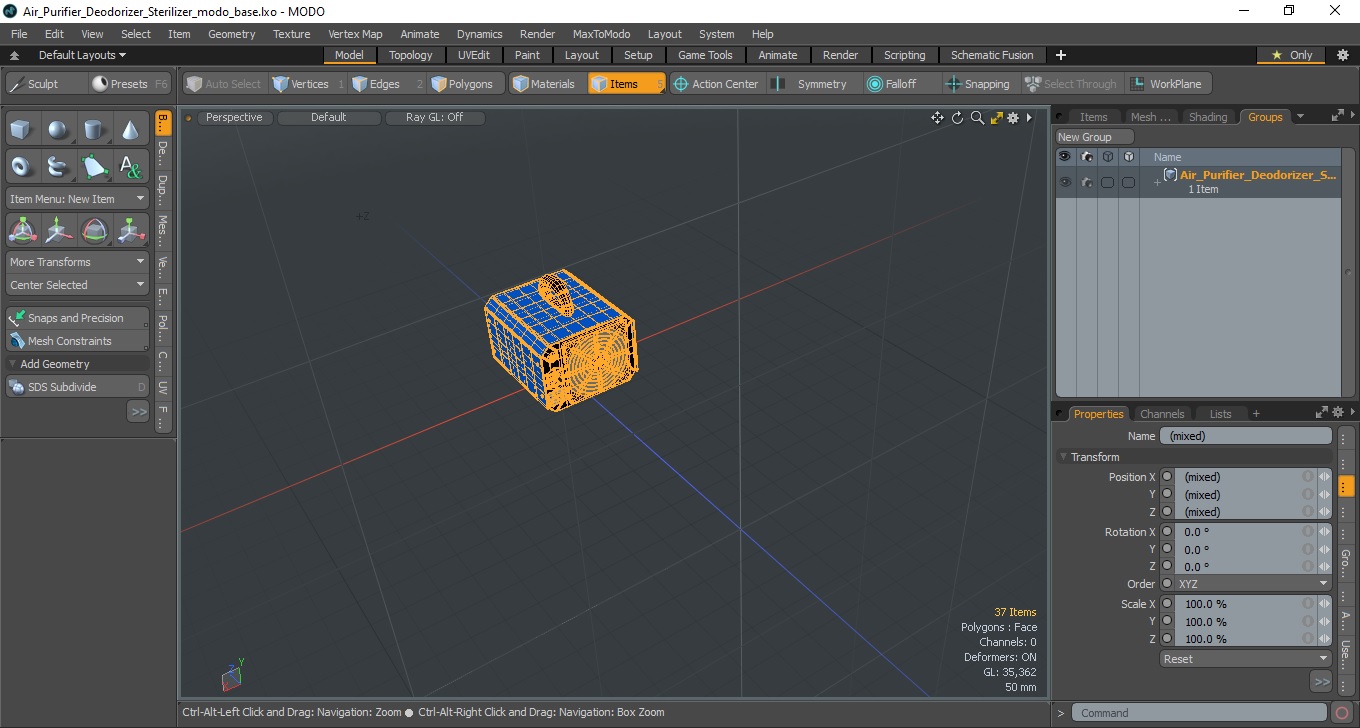The width and height of the screenshot is (1360, 728).
Task: Open layout settings gear at top right
Action: click(1343, 55)
